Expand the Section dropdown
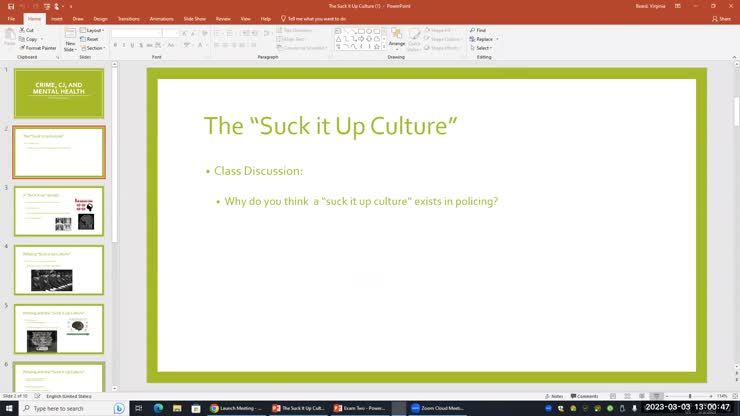The width and height of the screenshot is (740, 416). 94,47
